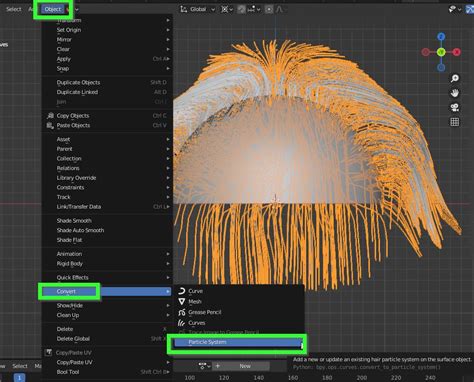
Task: Open the Quick Effects entry
Action: [x=106, y=277]
